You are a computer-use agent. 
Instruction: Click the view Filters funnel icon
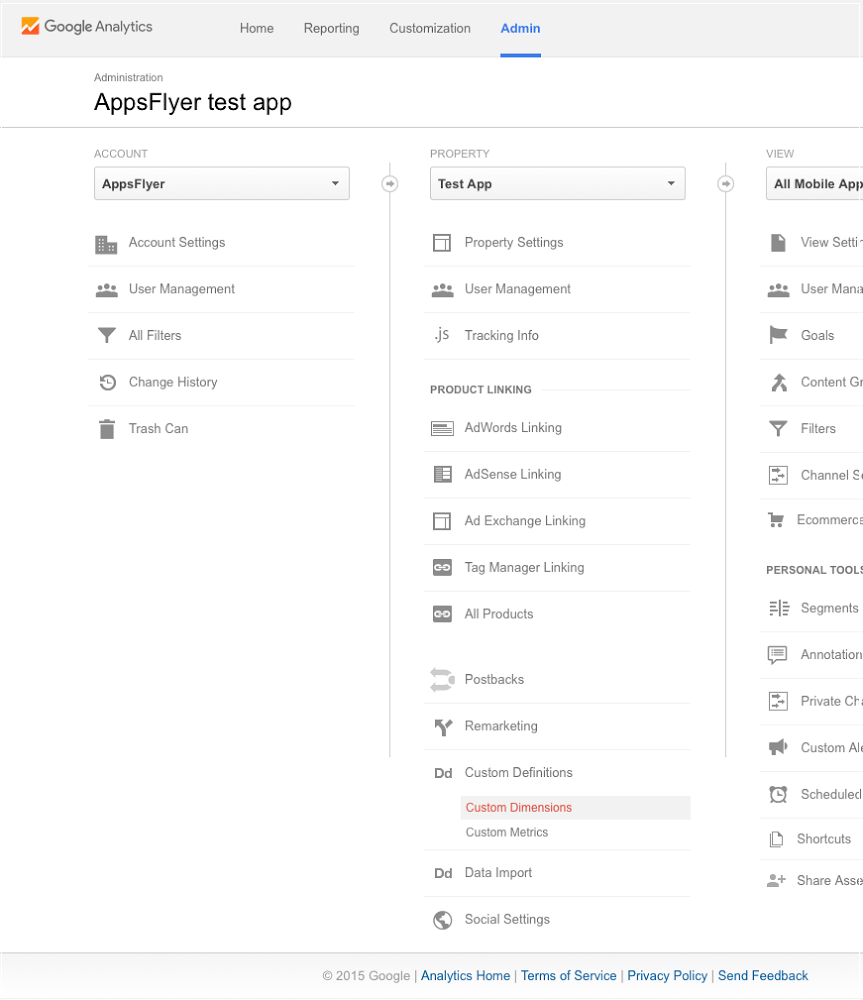[778, 429]
